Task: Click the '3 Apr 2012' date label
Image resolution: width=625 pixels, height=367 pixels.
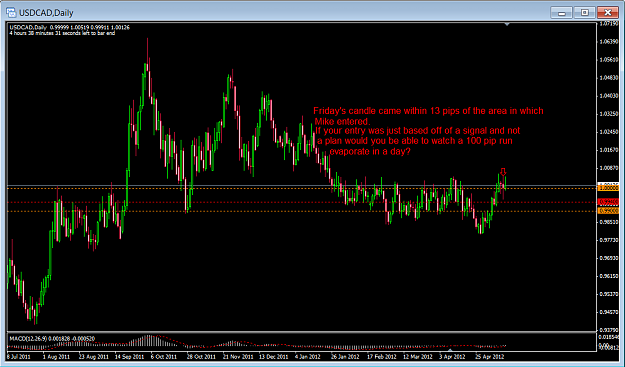Action: [x=452, y=357]
